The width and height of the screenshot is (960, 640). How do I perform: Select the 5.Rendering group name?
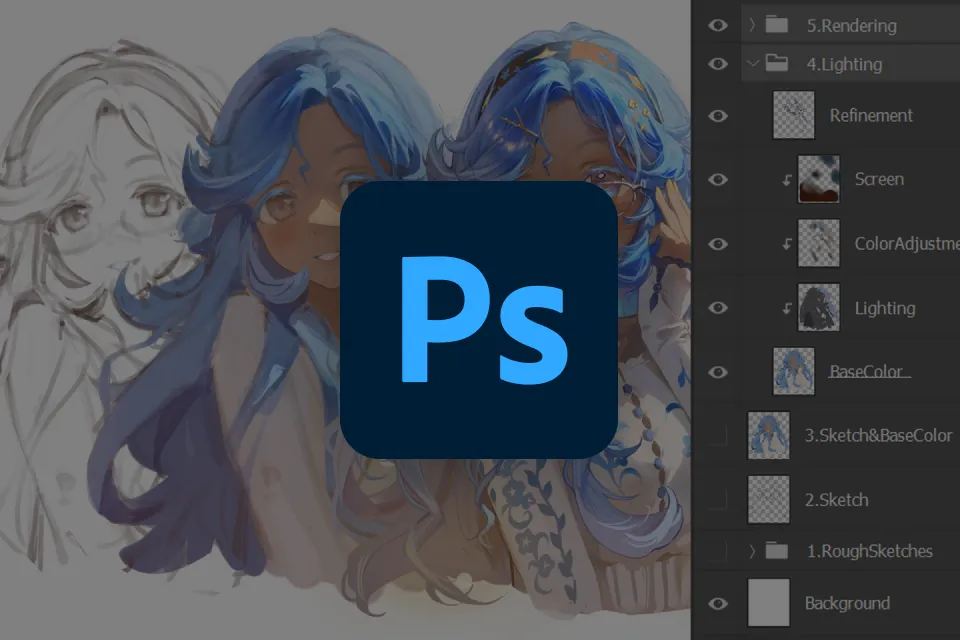coord(852,26)
